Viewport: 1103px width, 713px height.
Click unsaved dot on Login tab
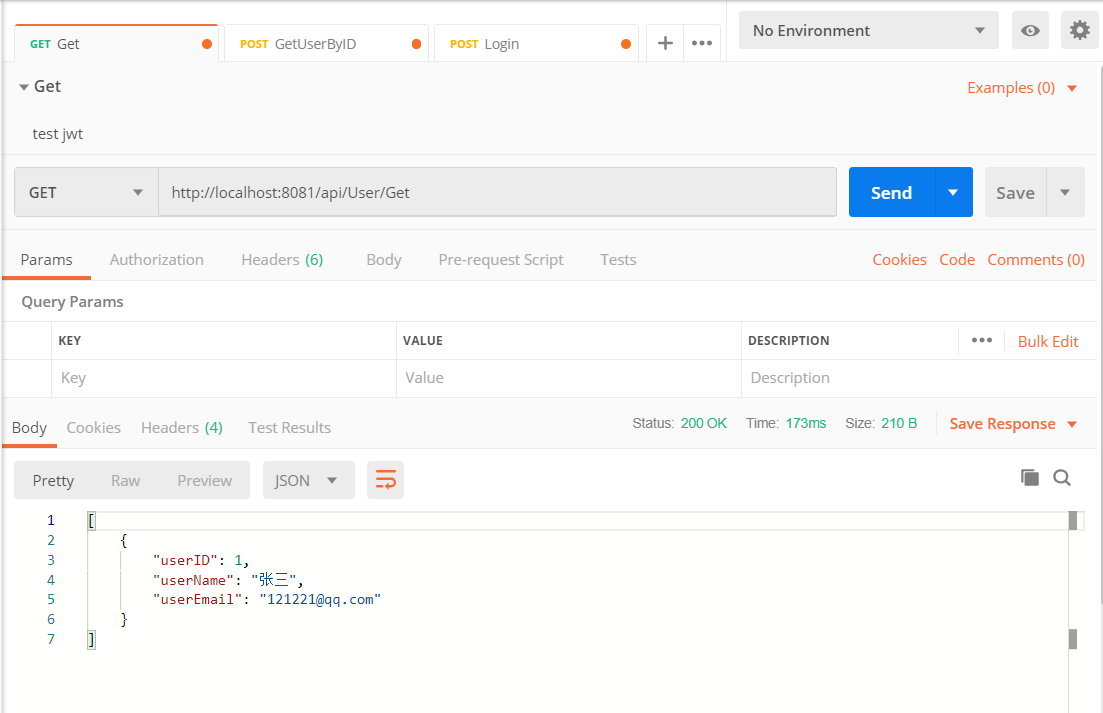point(626,44)
